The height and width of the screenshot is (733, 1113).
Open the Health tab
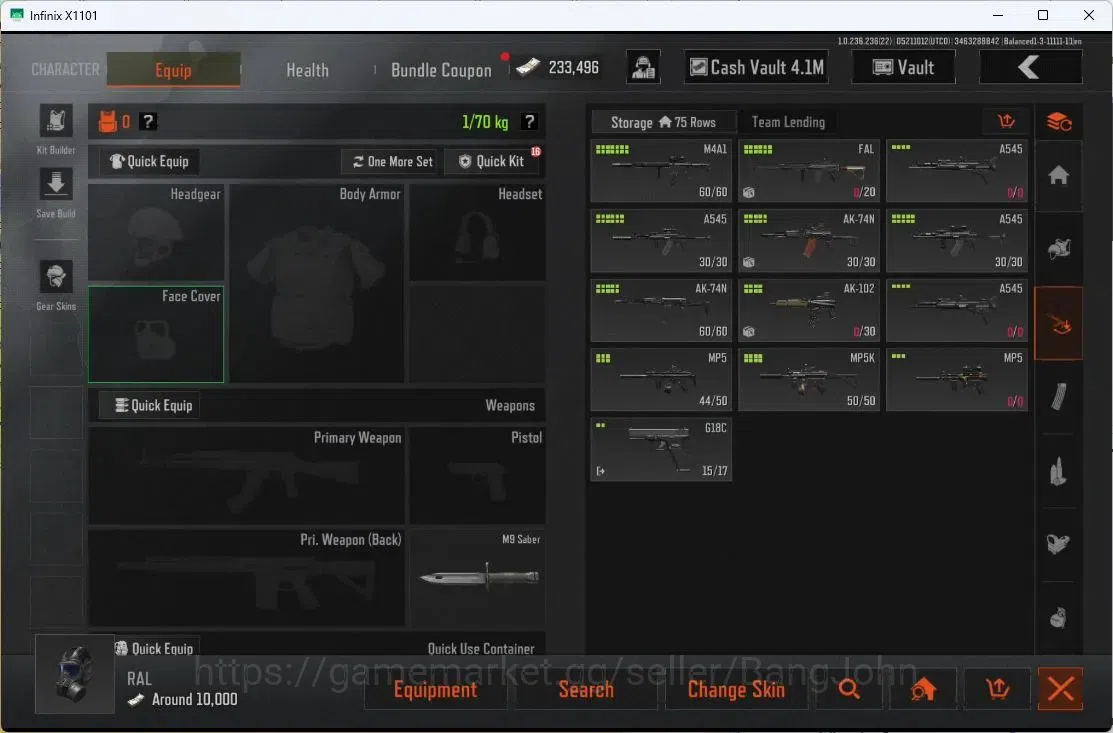pyautogui.click(x=307, y=70)
